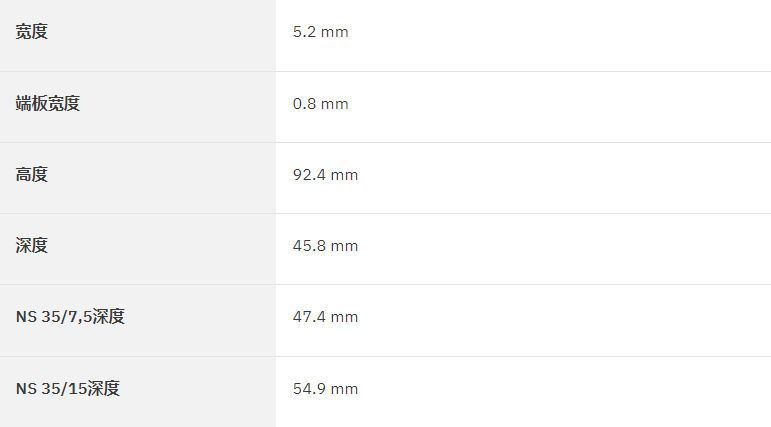
Task: Select the 5.2 mm width value
Action: (321, 32)
